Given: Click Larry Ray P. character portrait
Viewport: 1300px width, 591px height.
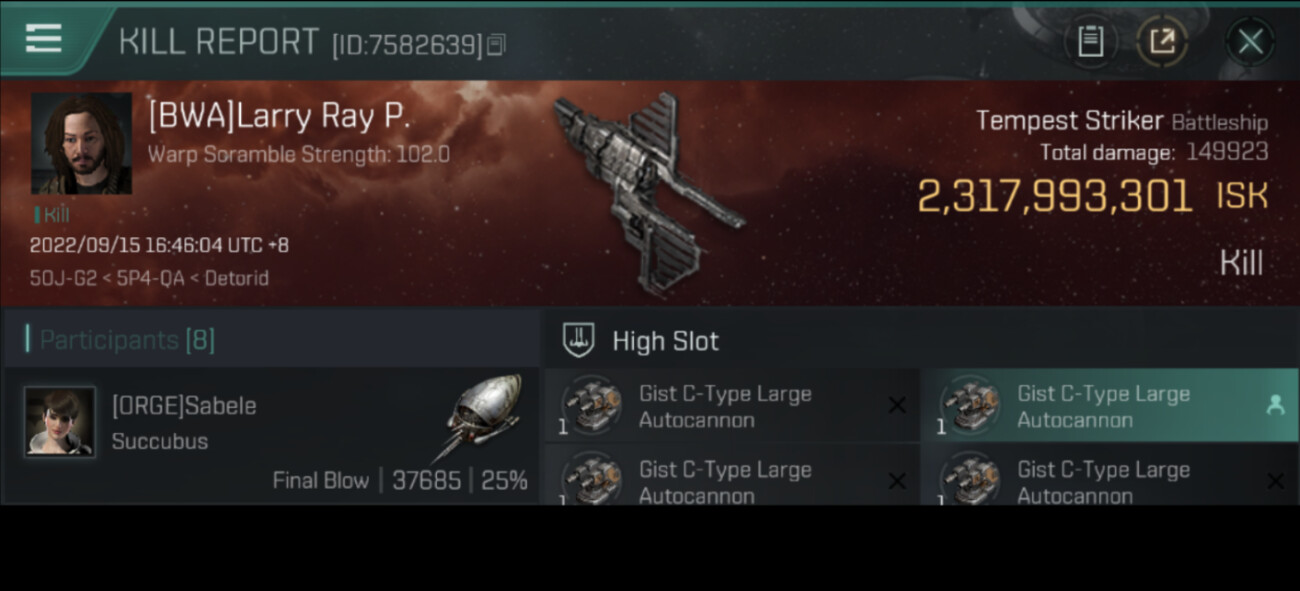Looking at the screenshot, I should pos(81,143).
